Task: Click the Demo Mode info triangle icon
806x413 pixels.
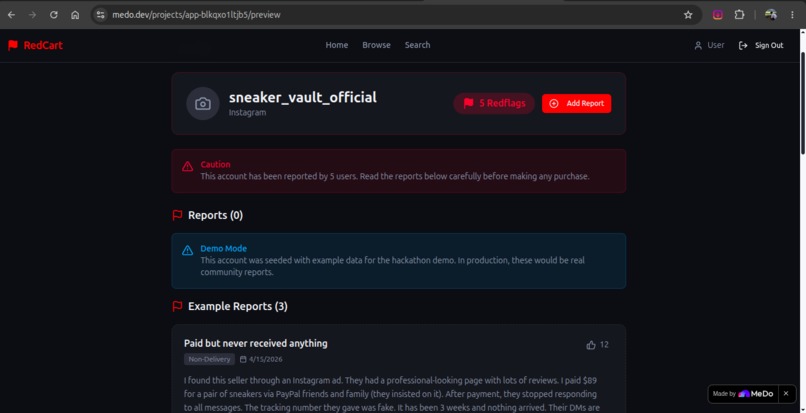Action: pos(188,250)
